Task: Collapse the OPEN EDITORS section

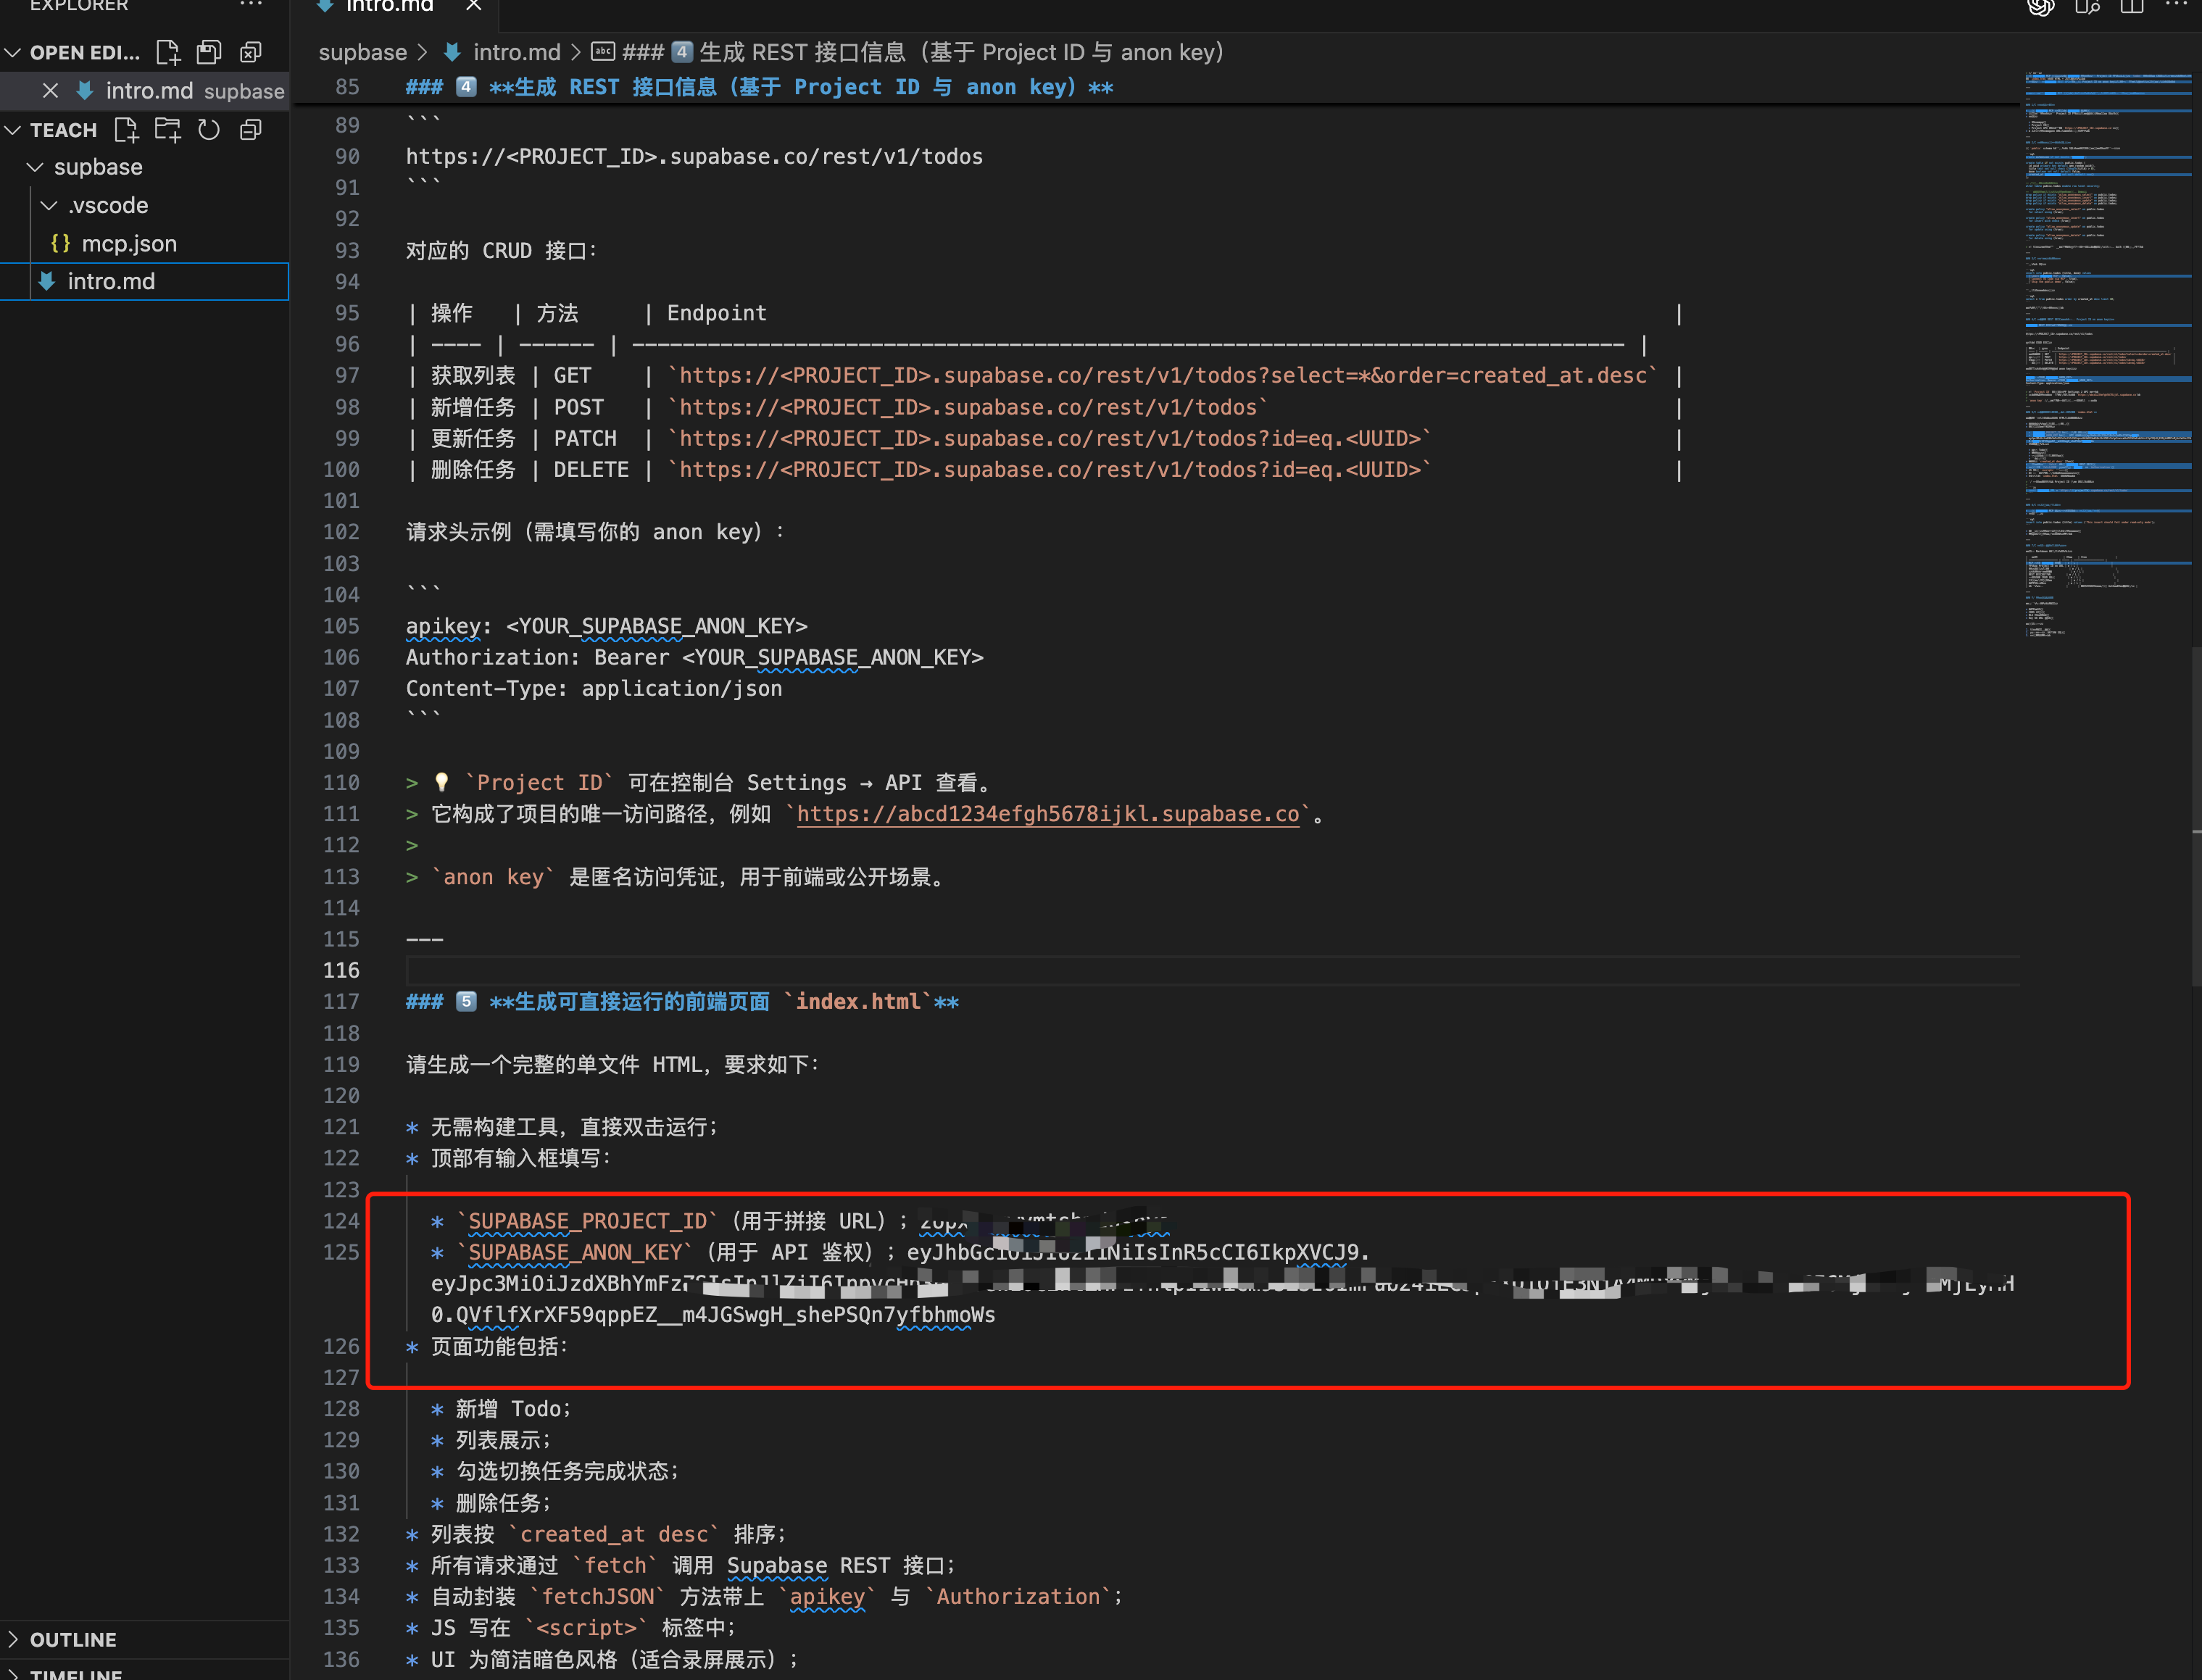Action: [14, 52]
